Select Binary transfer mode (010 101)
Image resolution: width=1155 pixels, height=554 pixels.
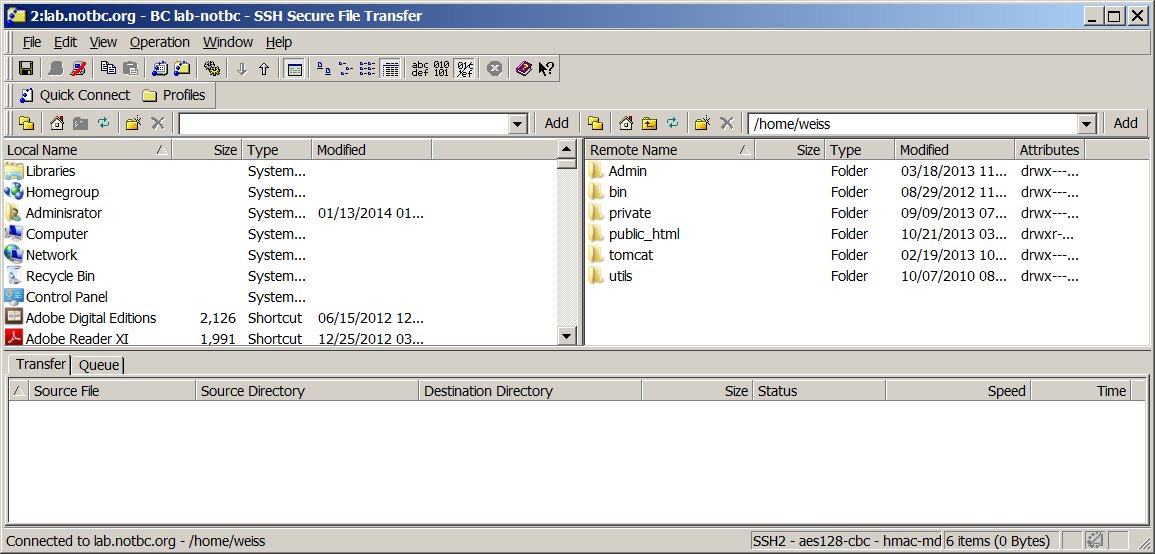tap(442, 69)
